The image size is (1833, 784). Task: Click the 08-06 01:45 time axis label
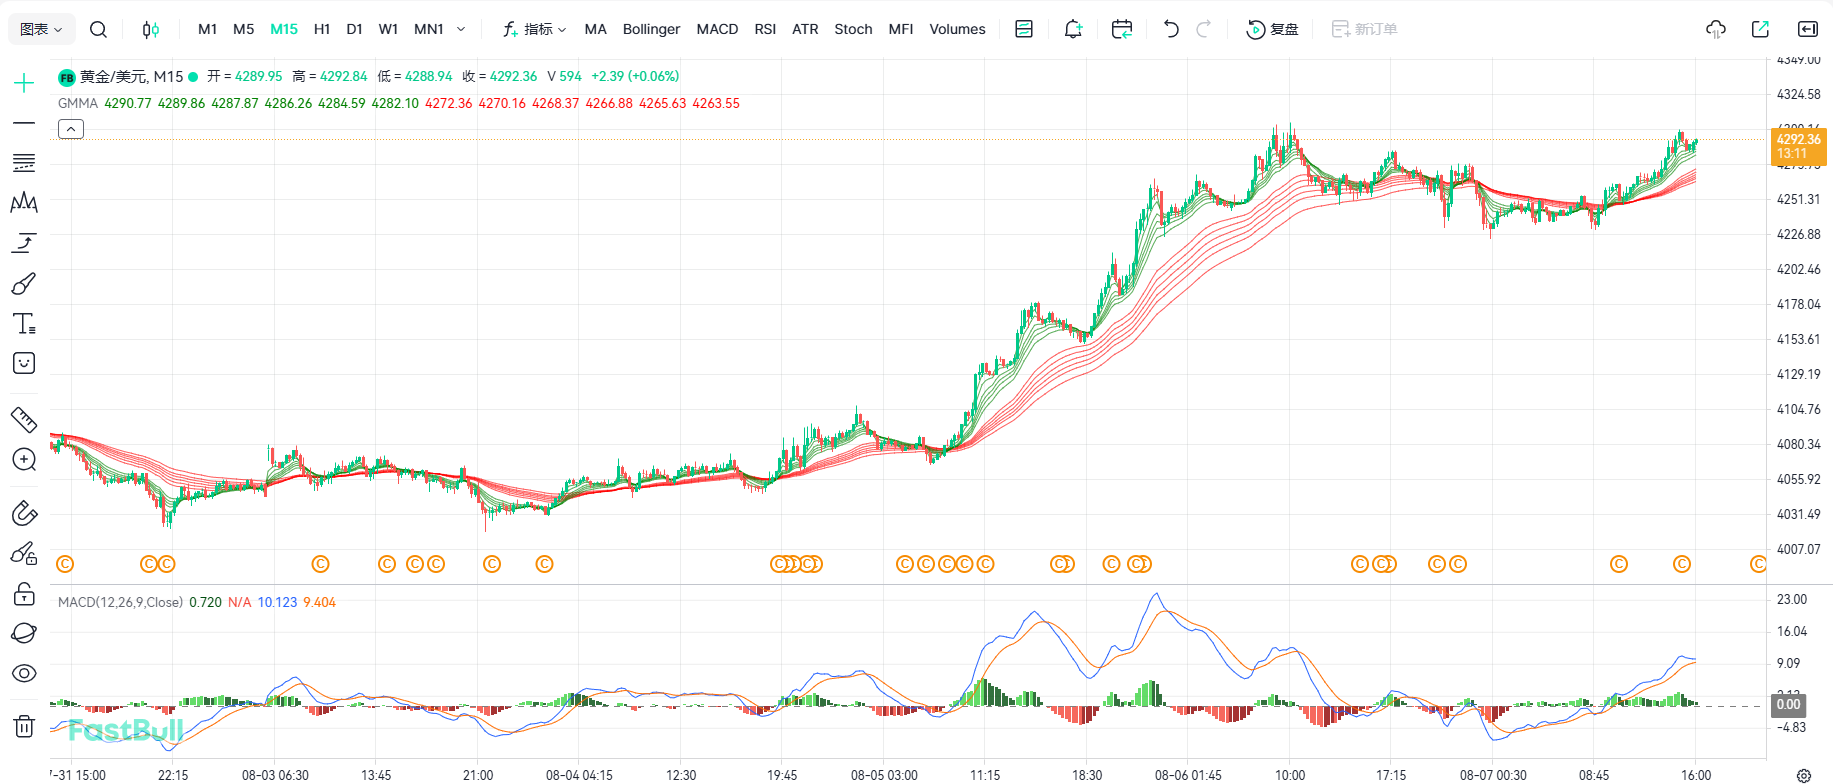(x=1188, y=775)
